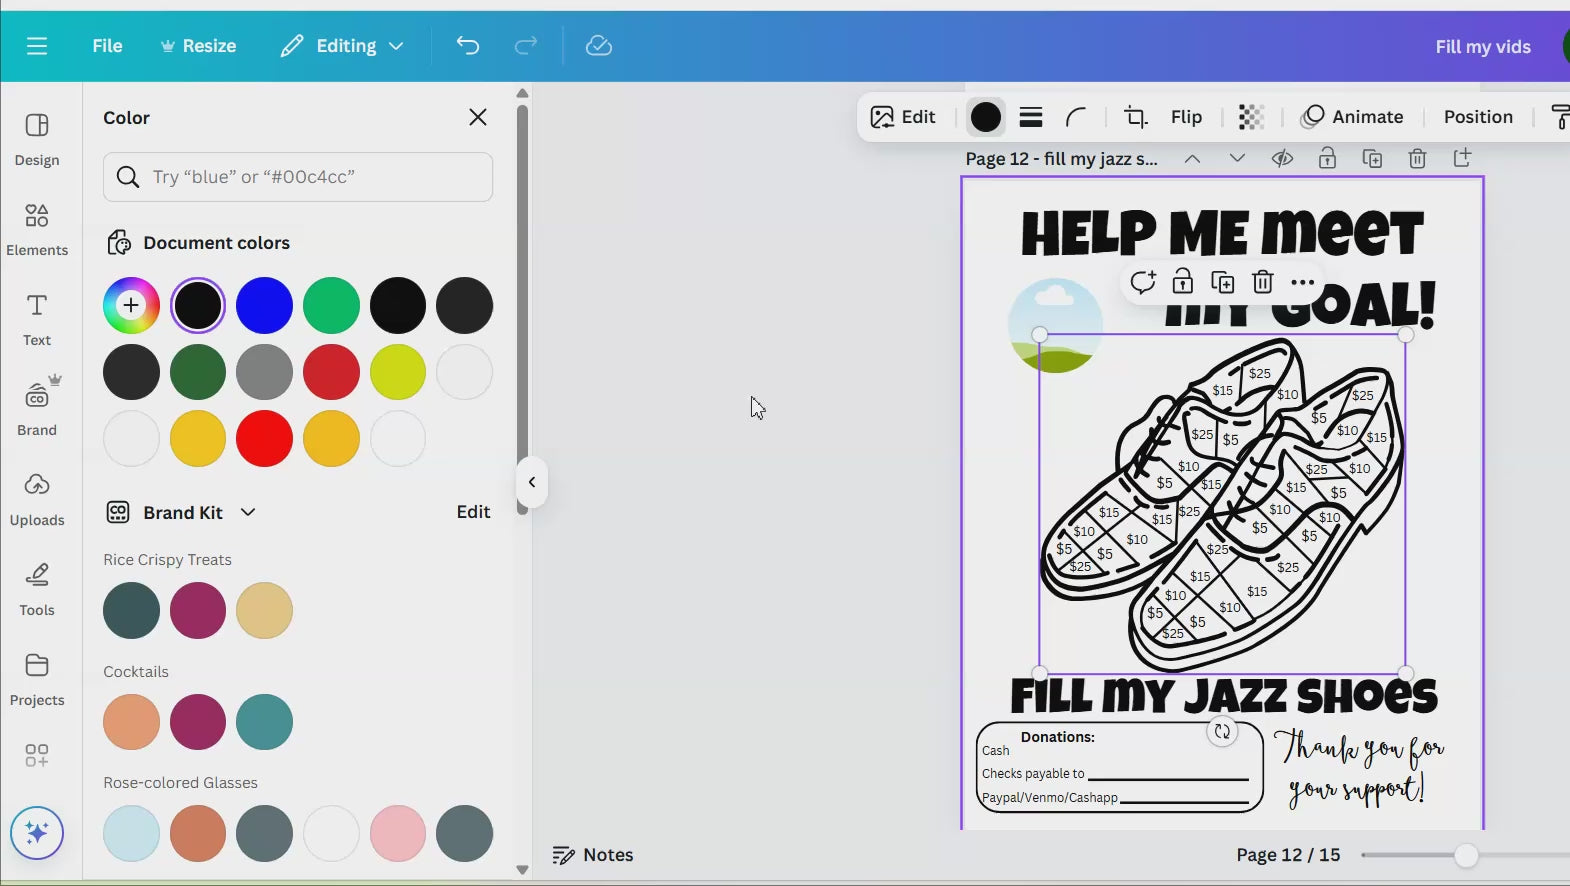The height and width of the screenshot is (886, 1570).
Task: Open border style lines icon
Action: click(x=1031, y=117)
